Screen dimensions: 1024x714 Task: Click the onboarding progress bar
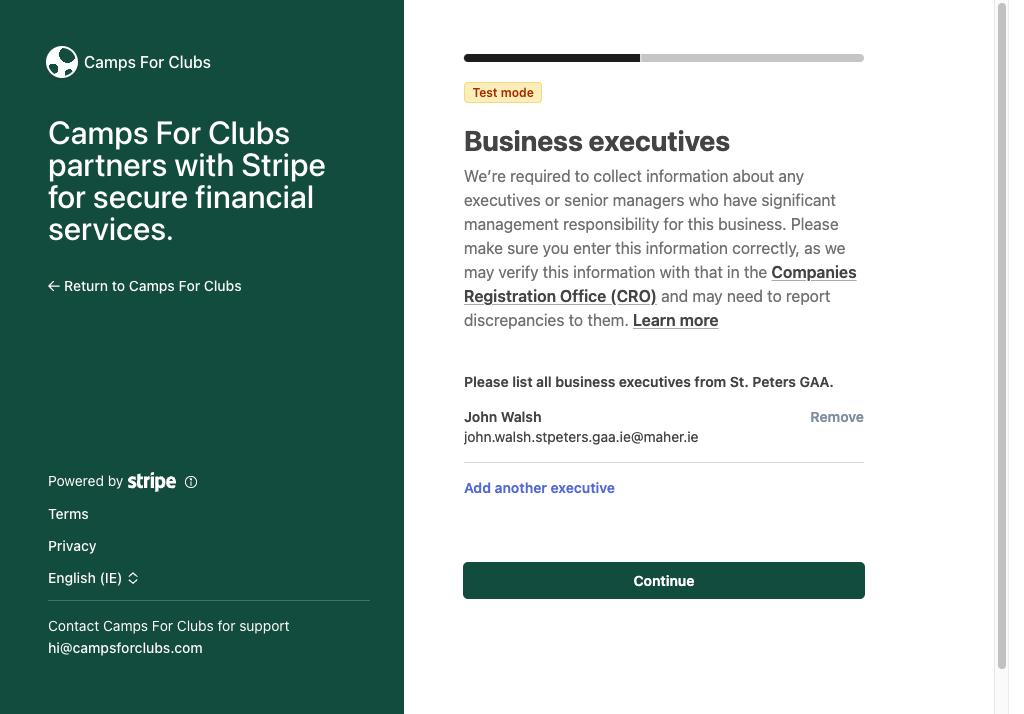(664, 58)
